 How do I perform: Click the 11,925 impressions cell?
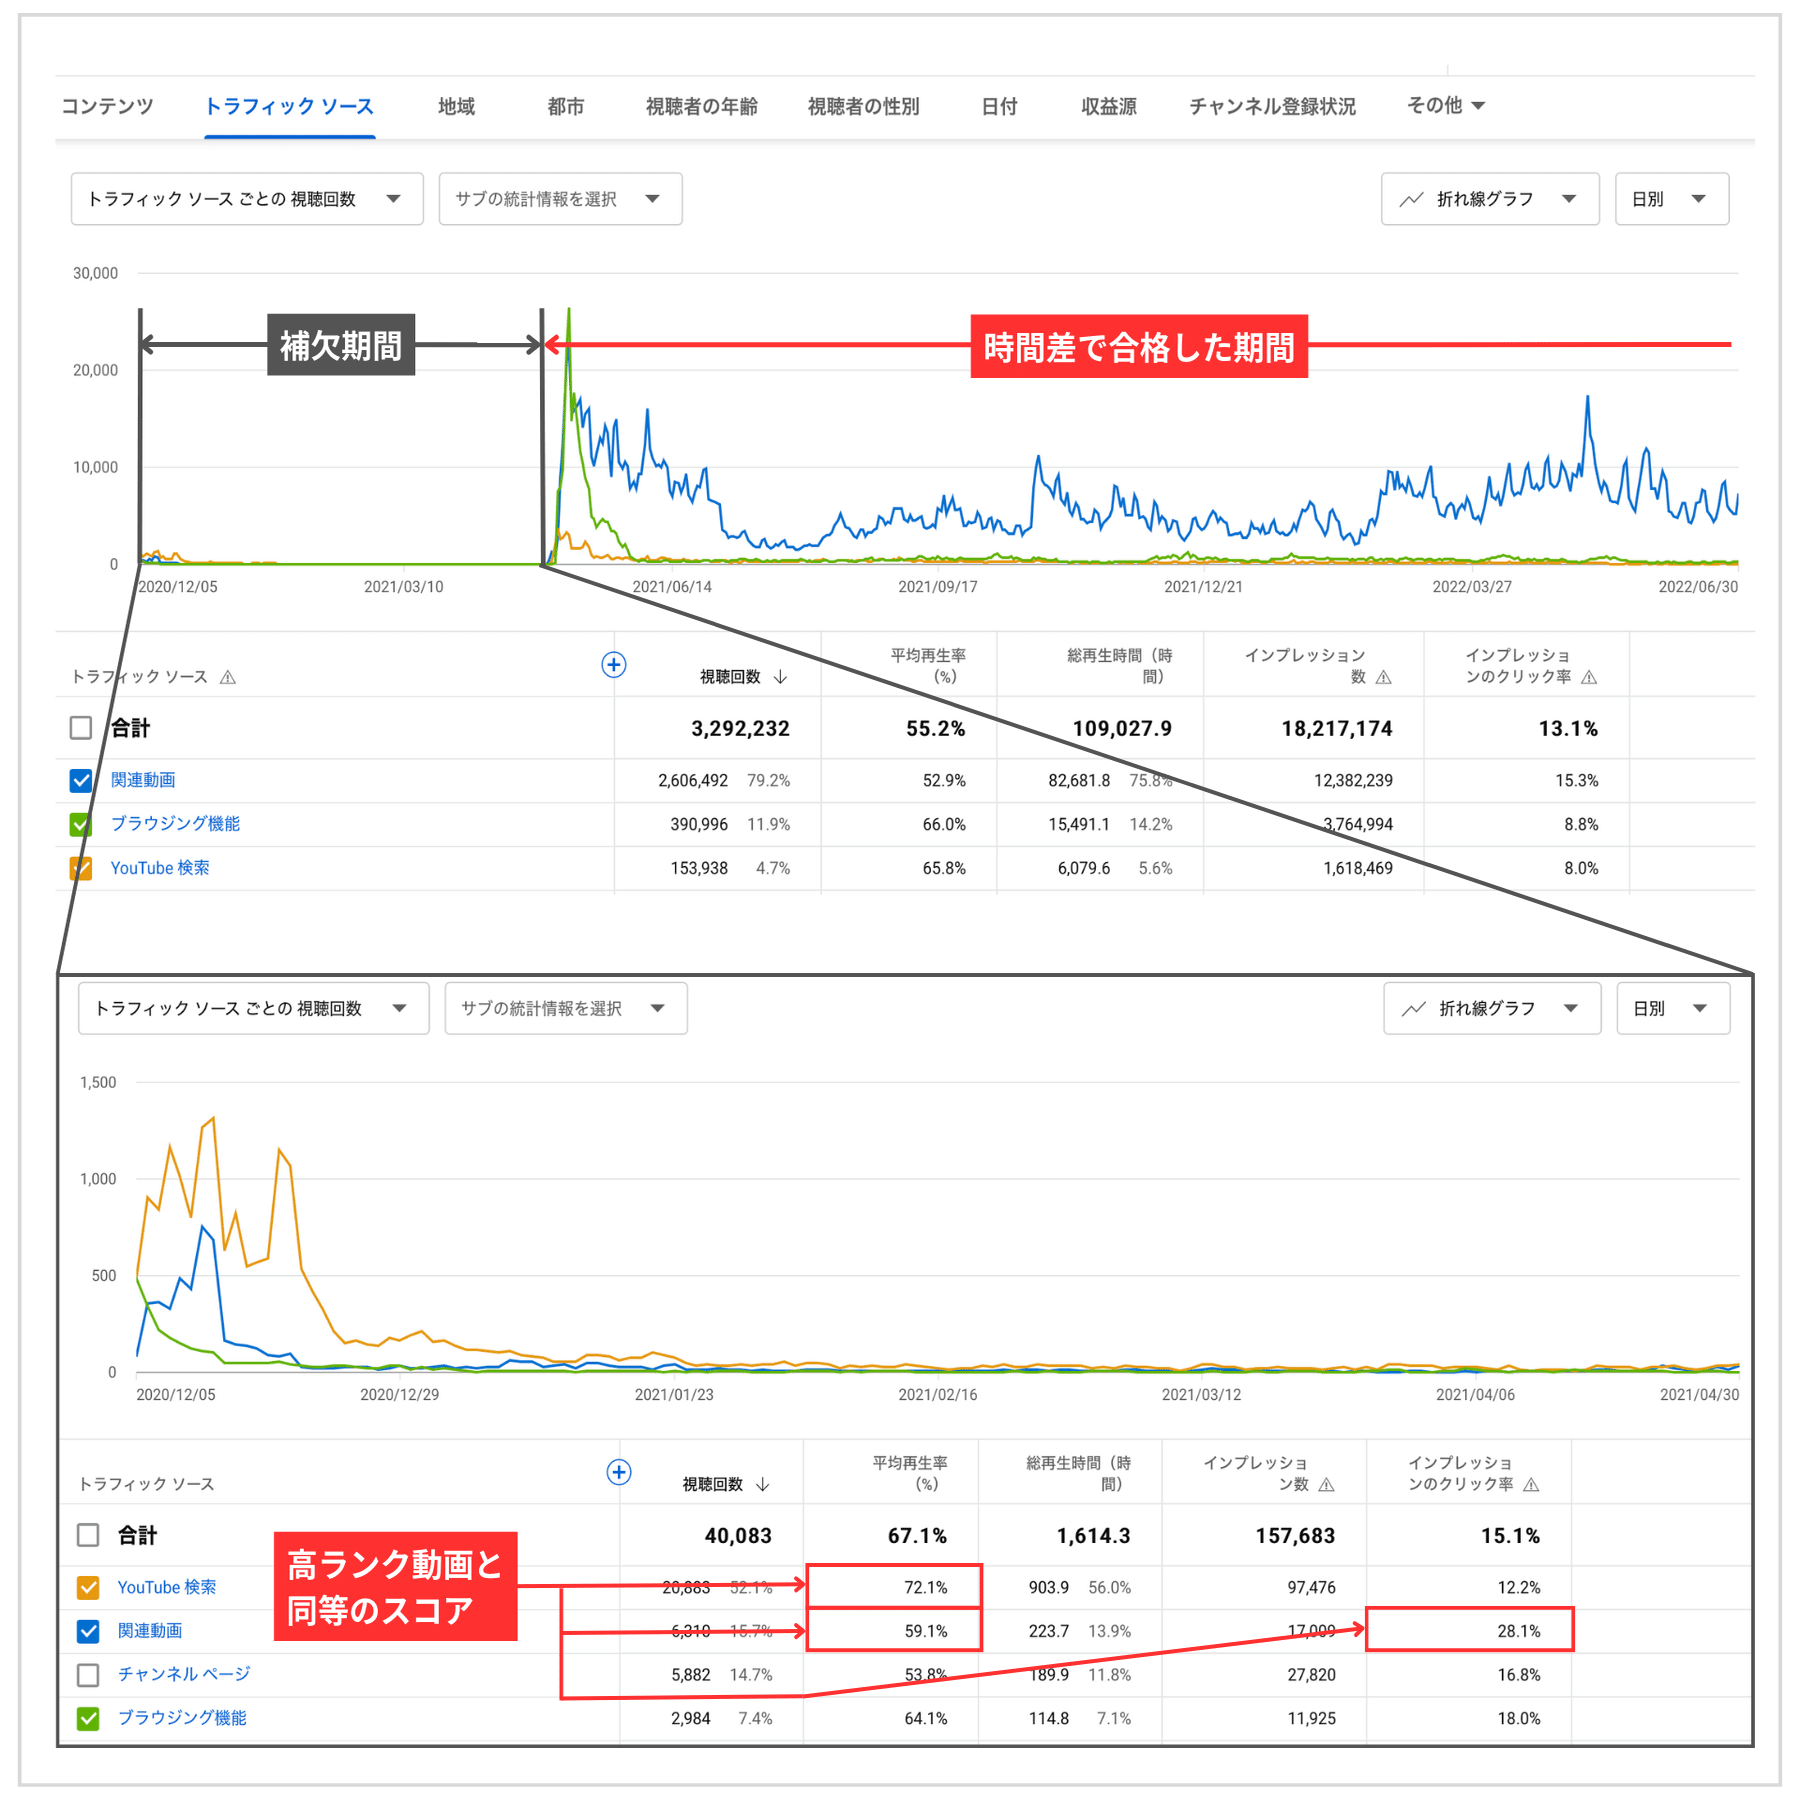[1311, 1718]
